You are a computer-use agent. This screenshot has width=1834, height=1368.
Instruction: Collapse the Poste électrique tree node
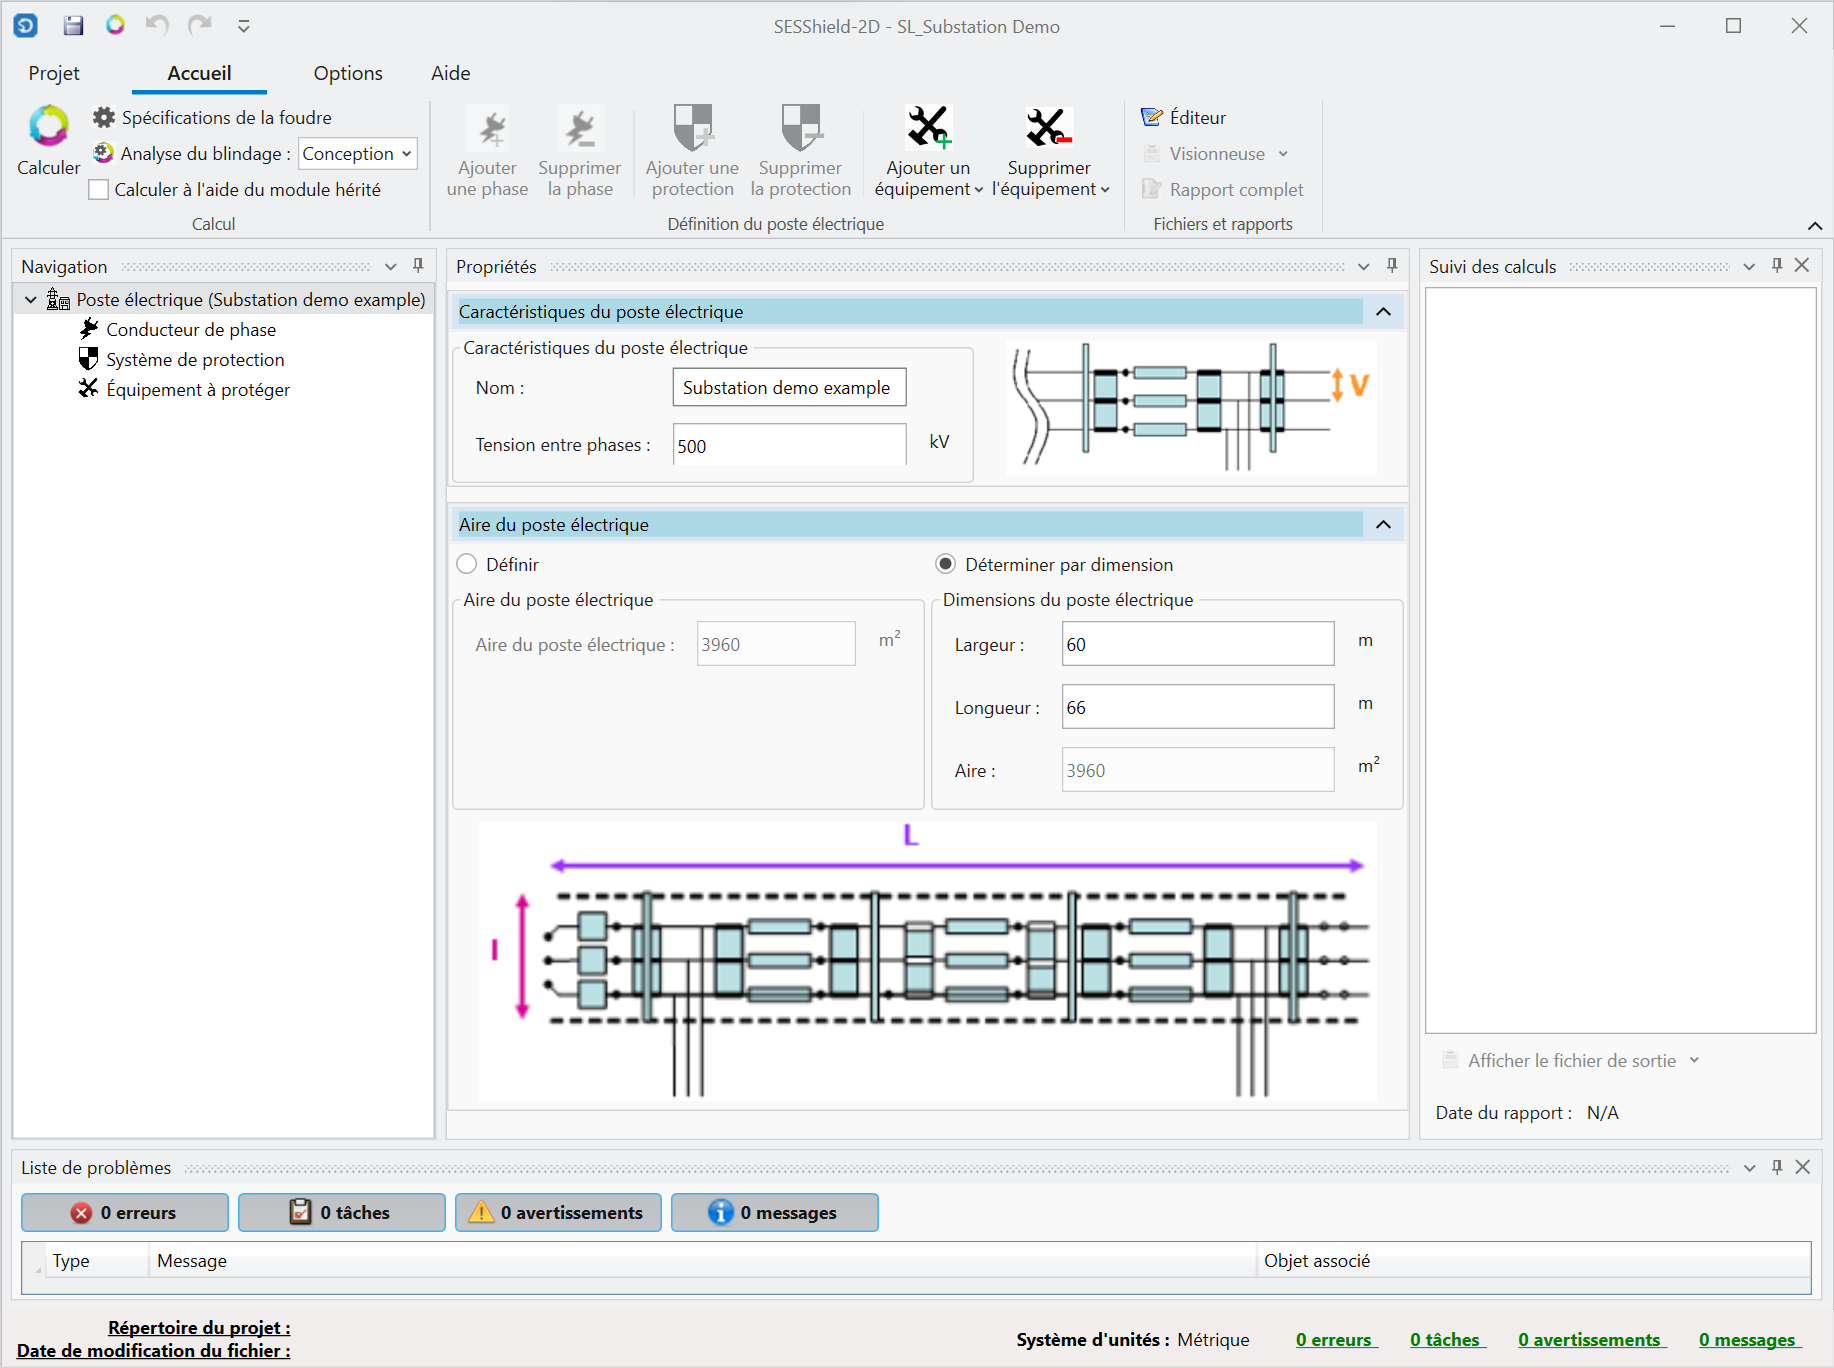point(31,300)
